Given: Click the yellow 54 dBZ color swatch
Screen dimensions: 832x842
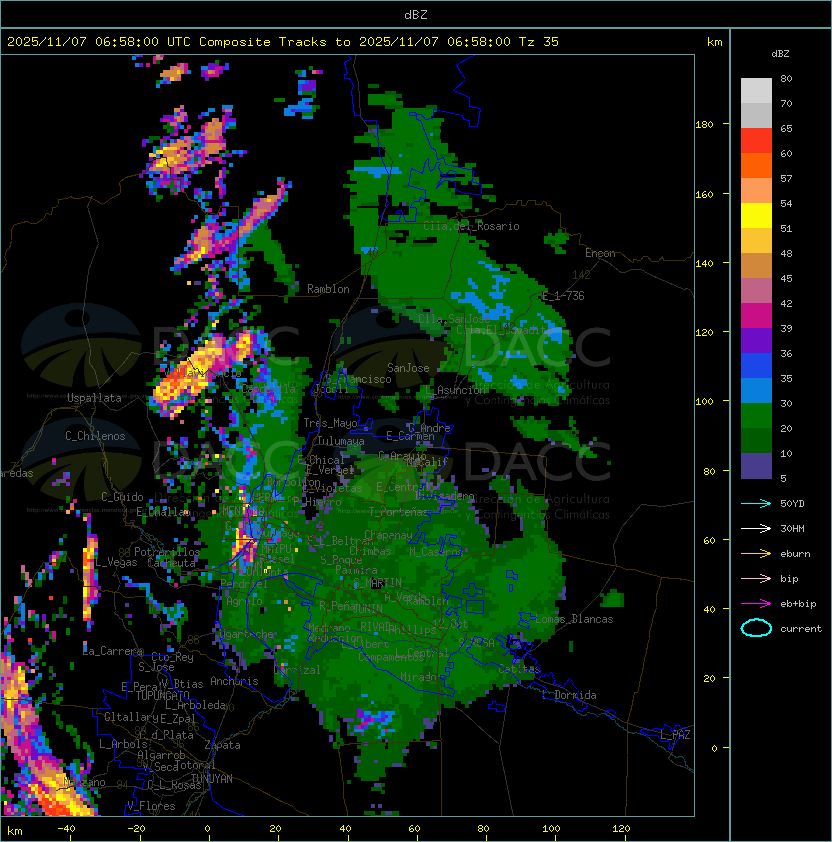Looking at the screenshot, I should pos(756,215).
